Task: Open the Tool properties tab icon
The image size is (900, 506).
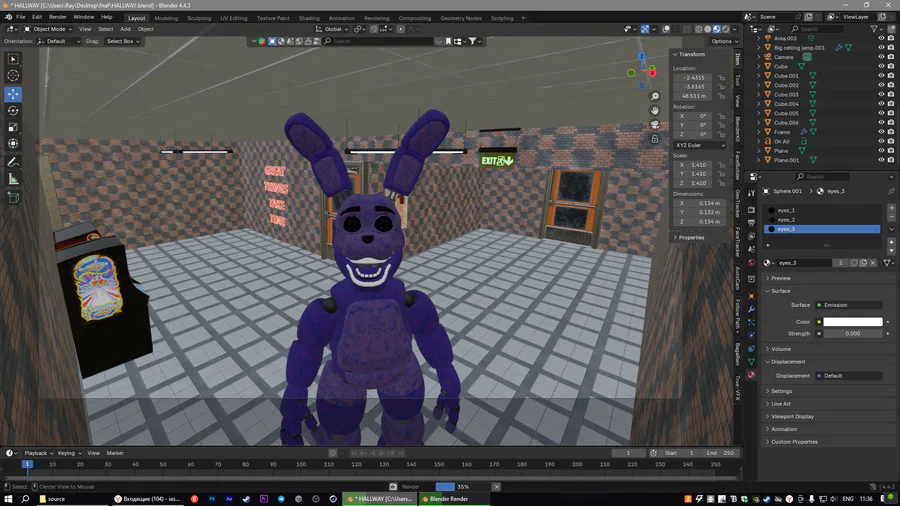Action: coord(751,193)
